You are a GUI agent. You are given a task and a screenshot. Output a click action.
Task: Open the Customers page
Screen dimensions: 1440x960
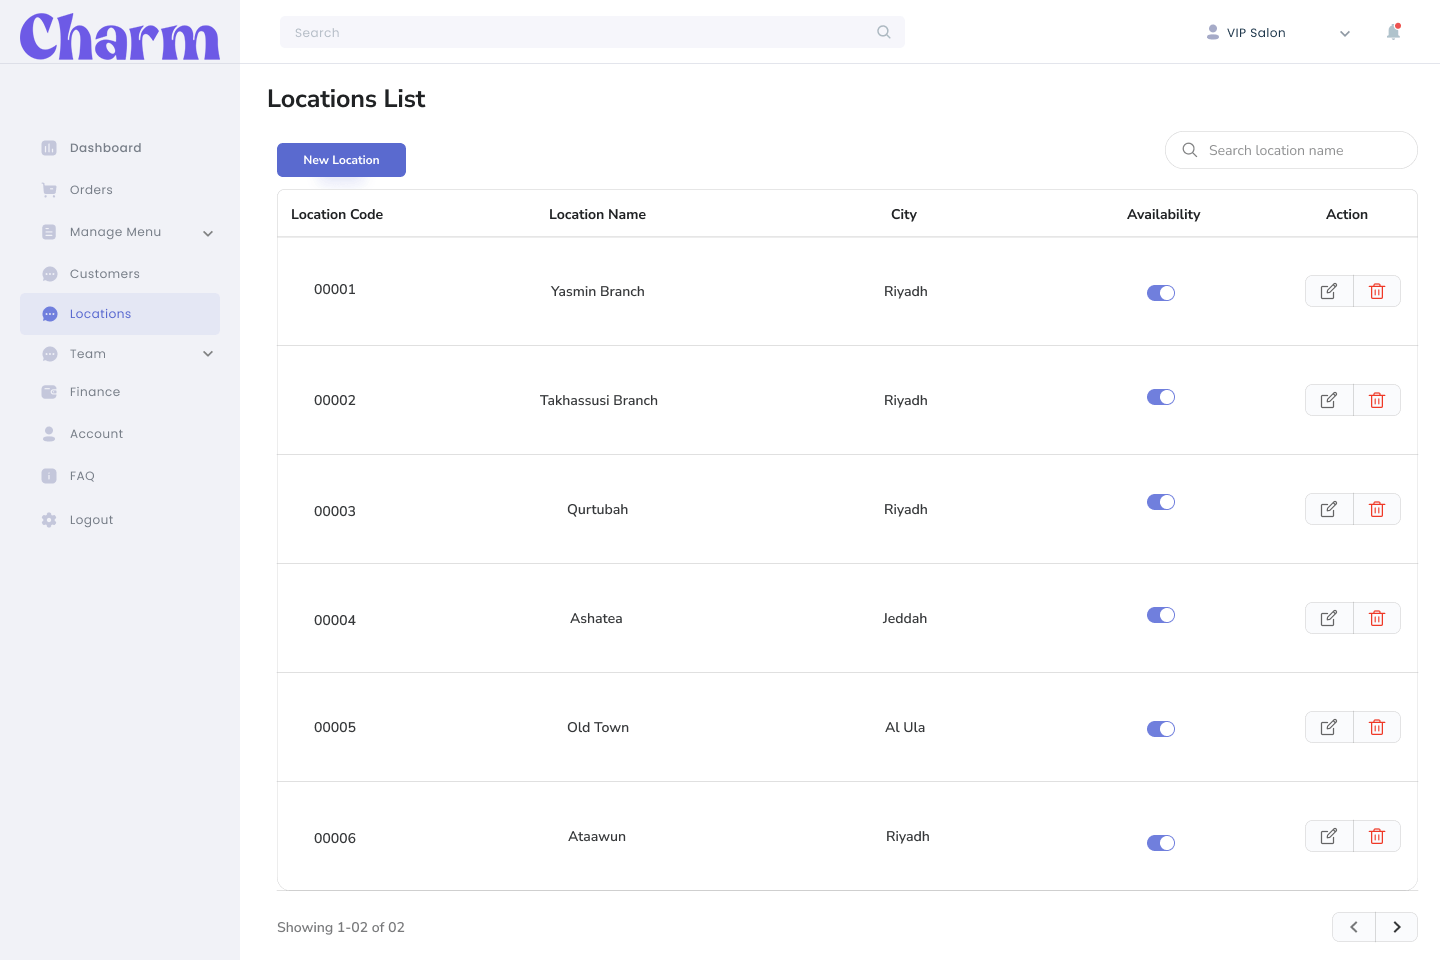pos(105,274)
